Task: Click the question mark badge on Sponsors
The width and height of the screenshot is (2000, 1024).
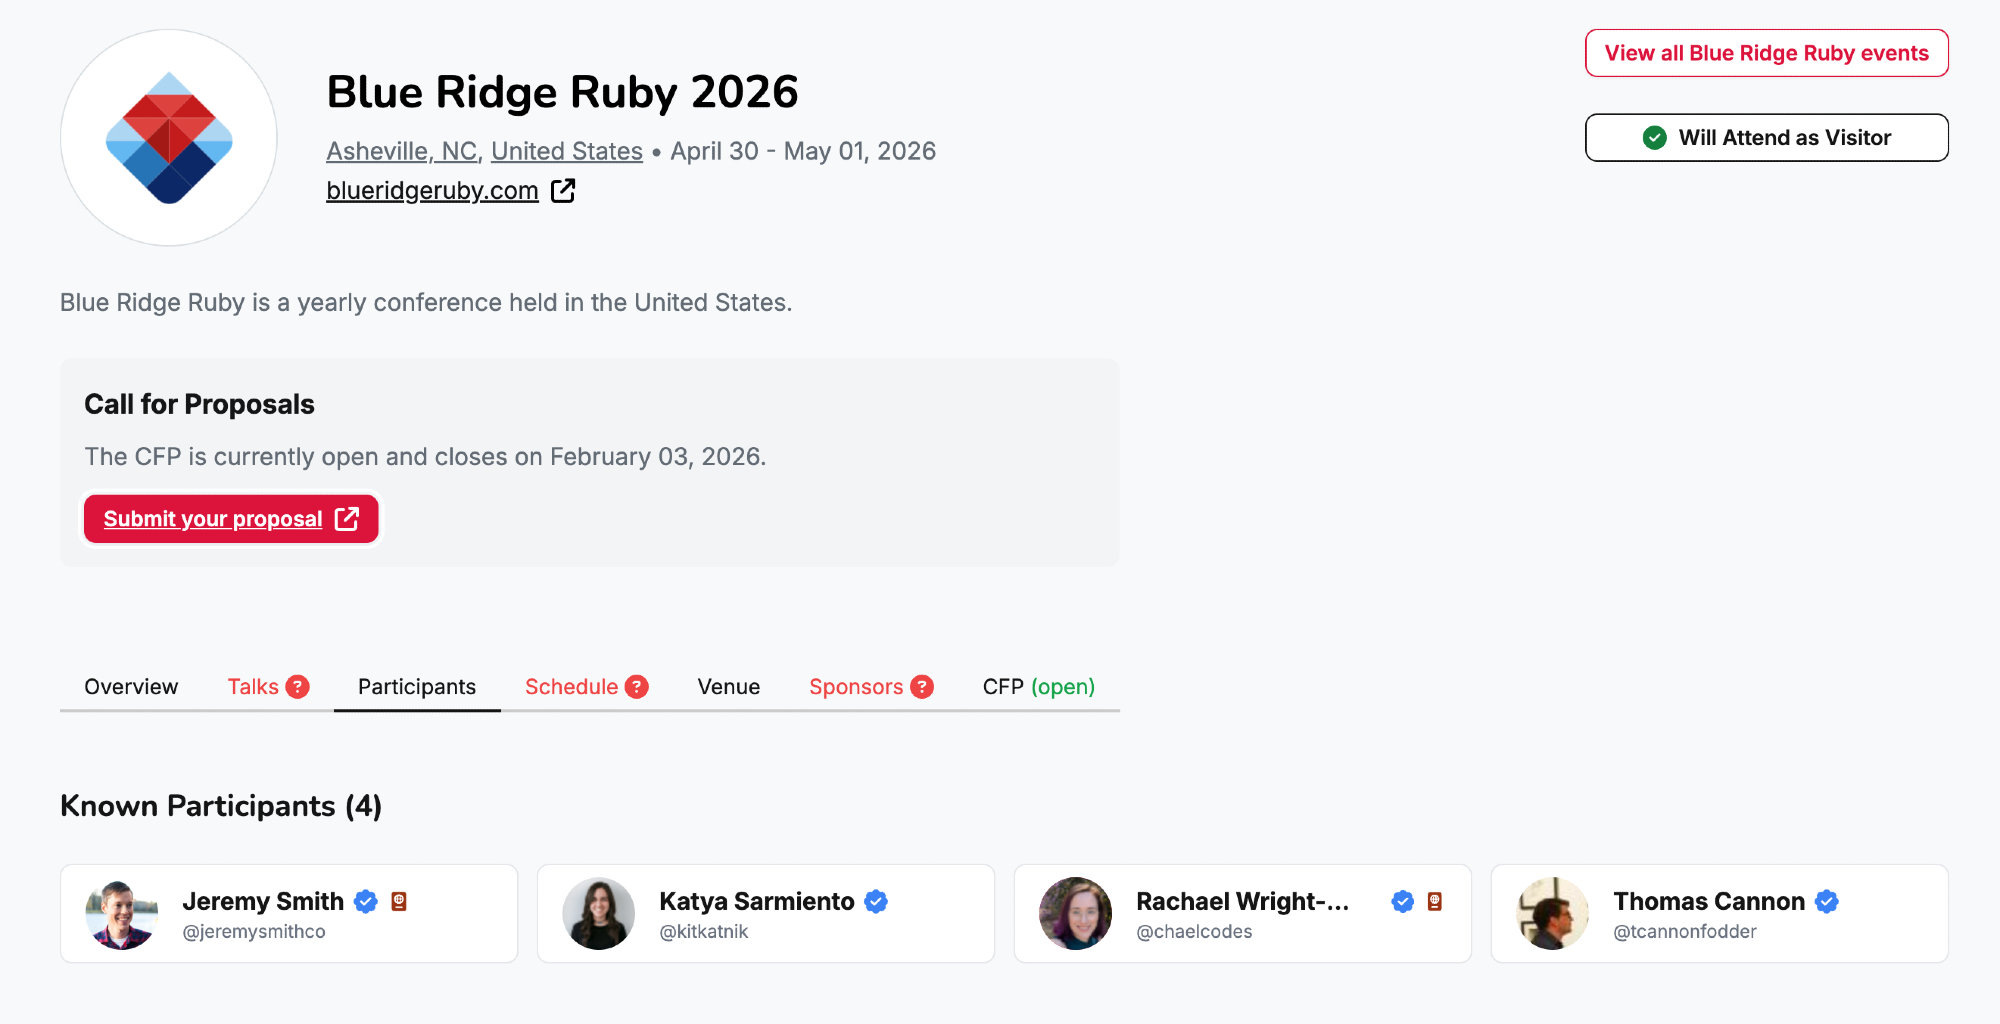Action: [922, 687]
